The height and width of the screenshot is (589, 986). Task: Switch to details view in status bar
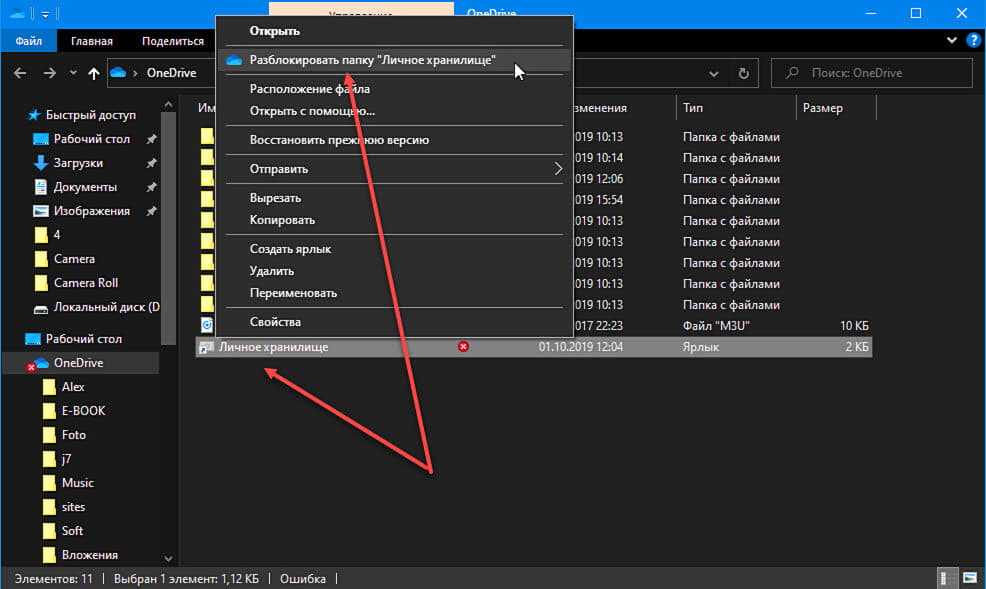point(946,578)
